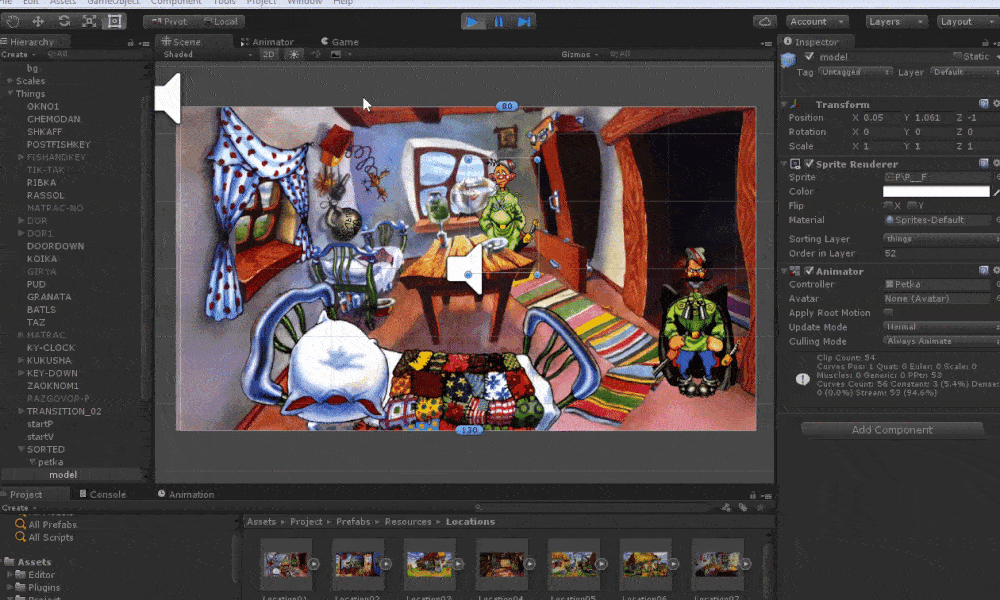The height and width of the screenshot is (600, 1000).
Task: Click the Order in Layer field
Action: 941,253
